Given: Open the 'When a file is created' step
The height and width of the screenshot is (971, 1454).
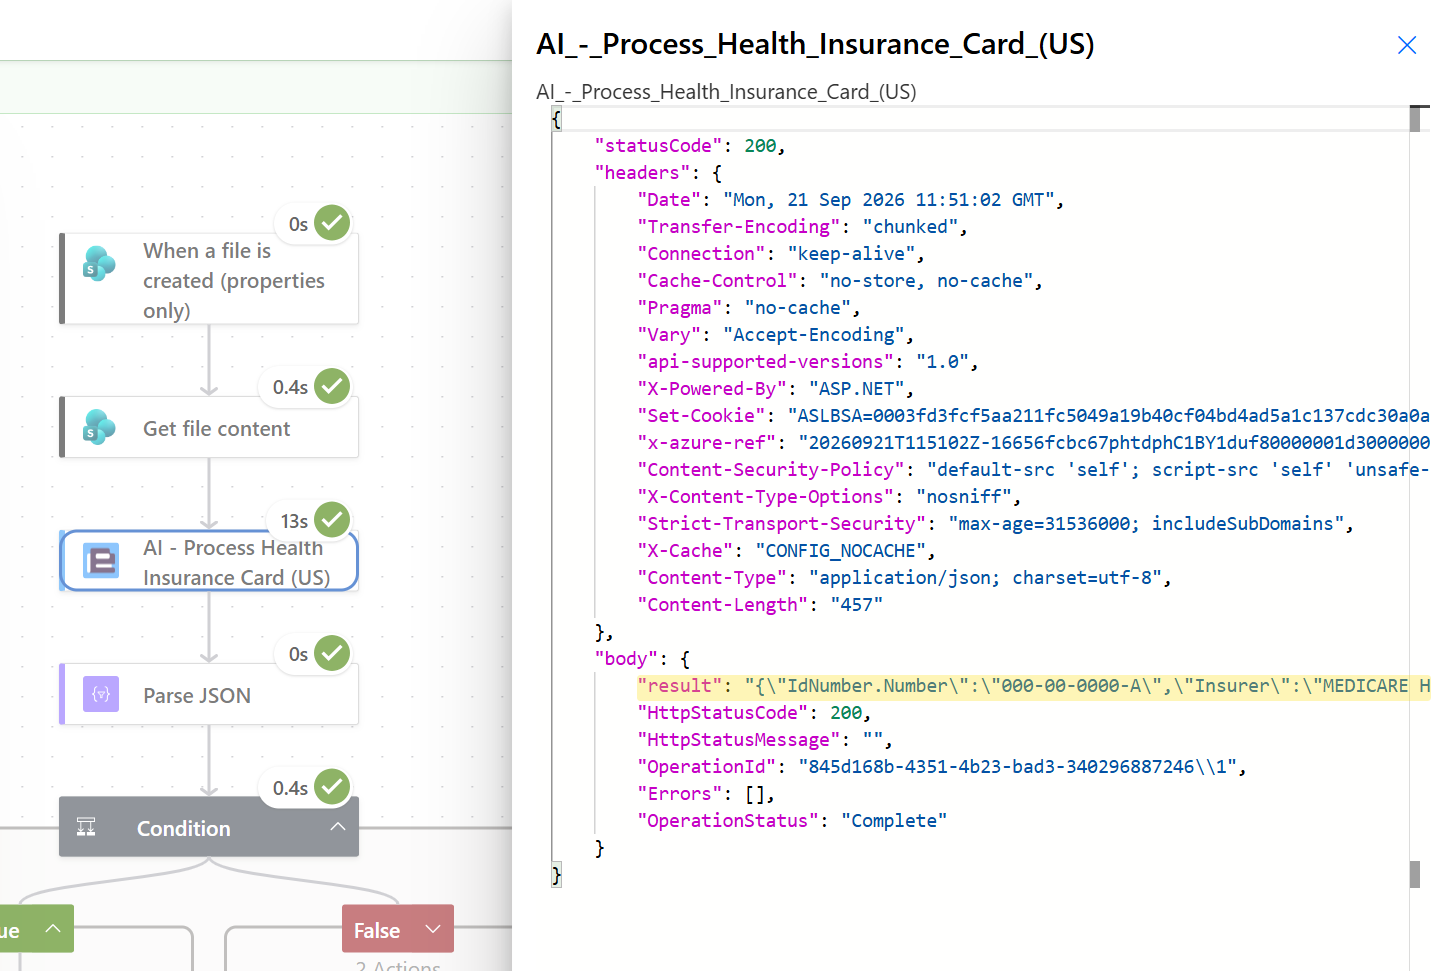Looking at the screenshot, I should point(209,279).
